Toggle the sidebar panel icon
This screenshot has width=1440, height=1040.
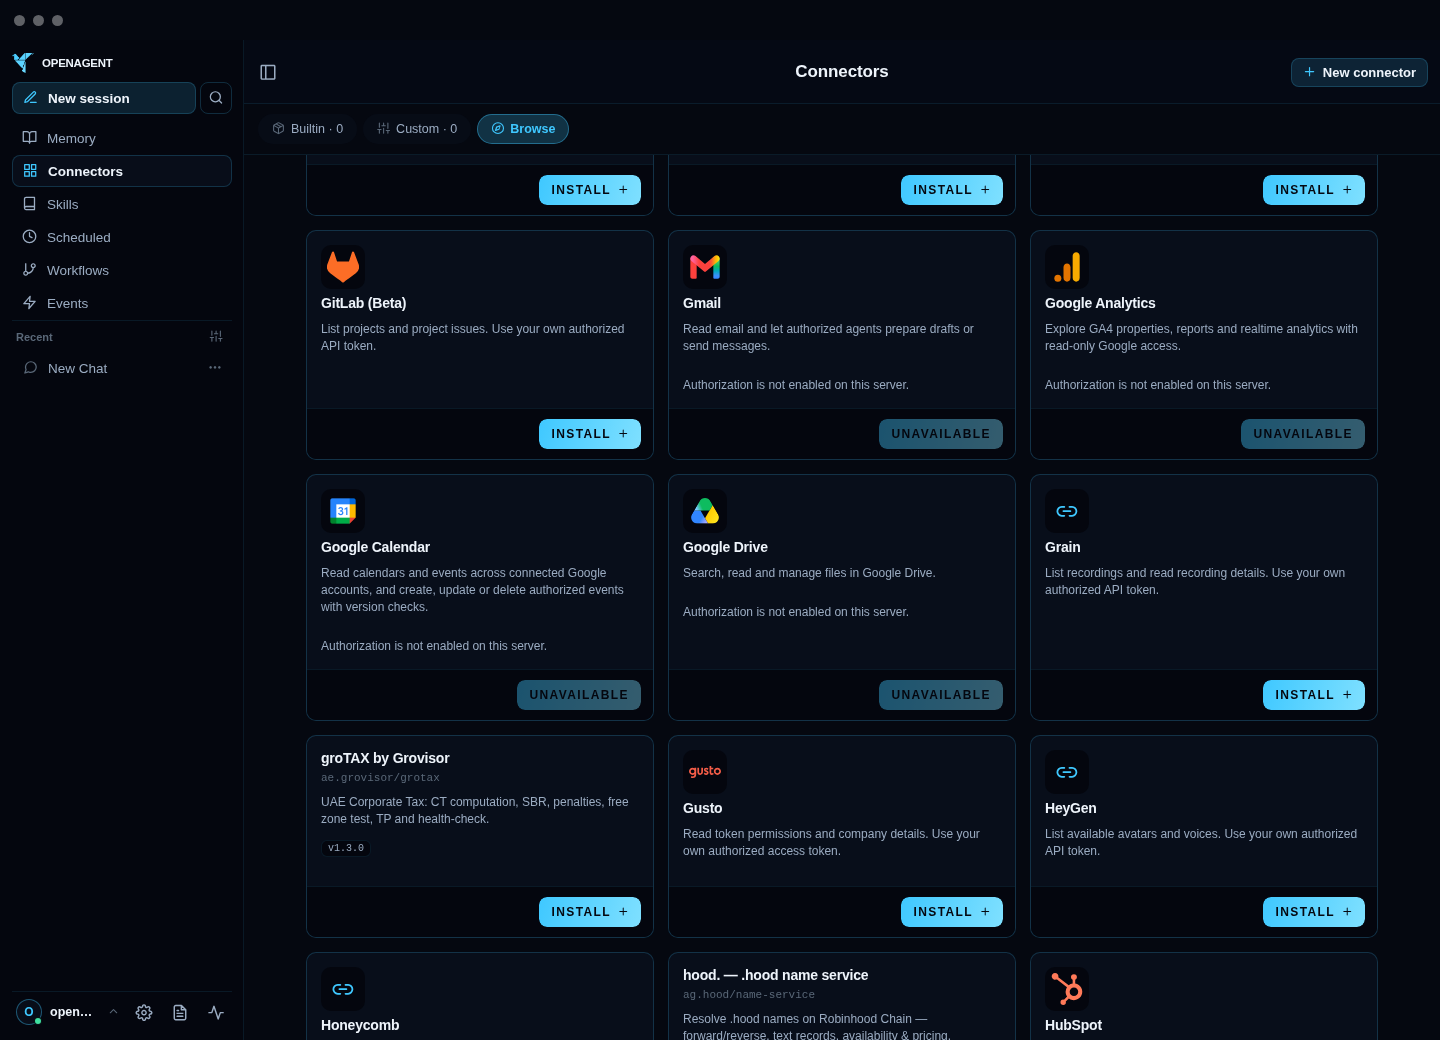268,72
